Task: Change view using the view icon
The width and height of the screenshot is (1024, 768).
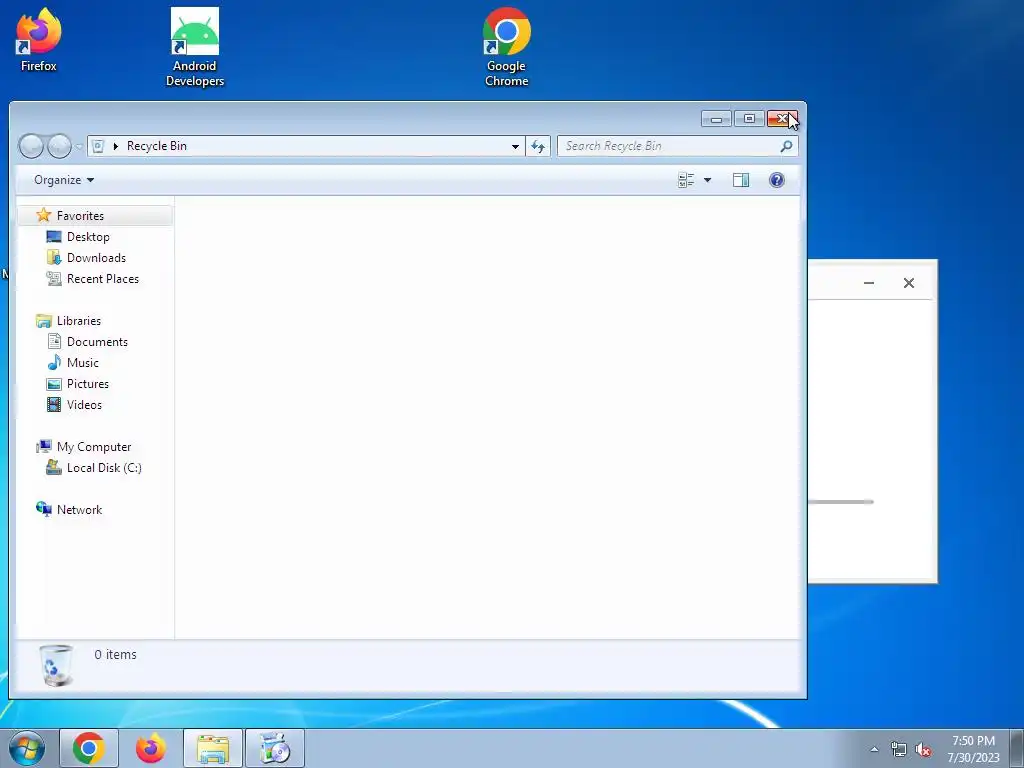Action: point(686,180)
